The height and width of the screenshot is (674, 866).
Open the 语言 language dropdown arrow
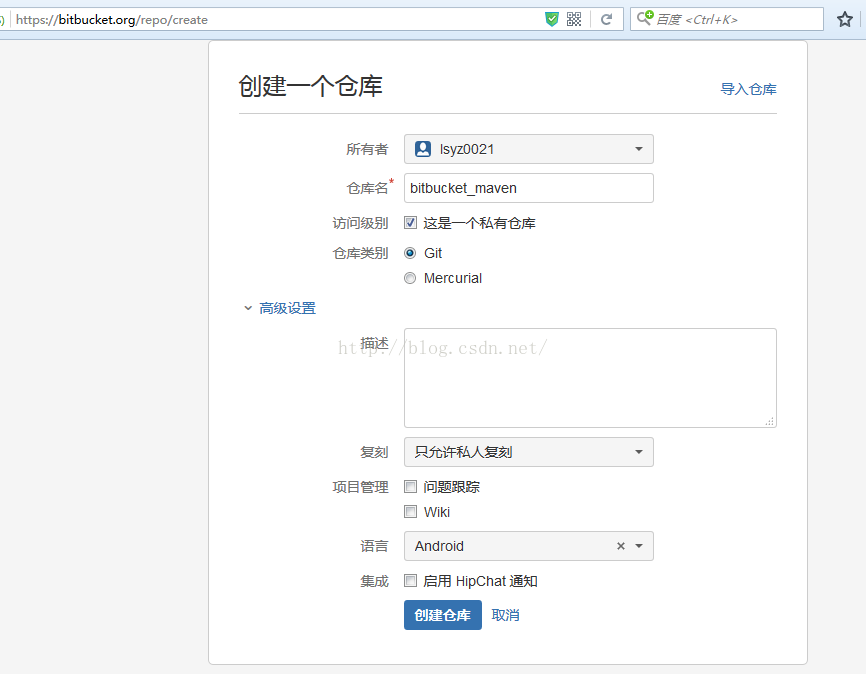pos(639,546)
